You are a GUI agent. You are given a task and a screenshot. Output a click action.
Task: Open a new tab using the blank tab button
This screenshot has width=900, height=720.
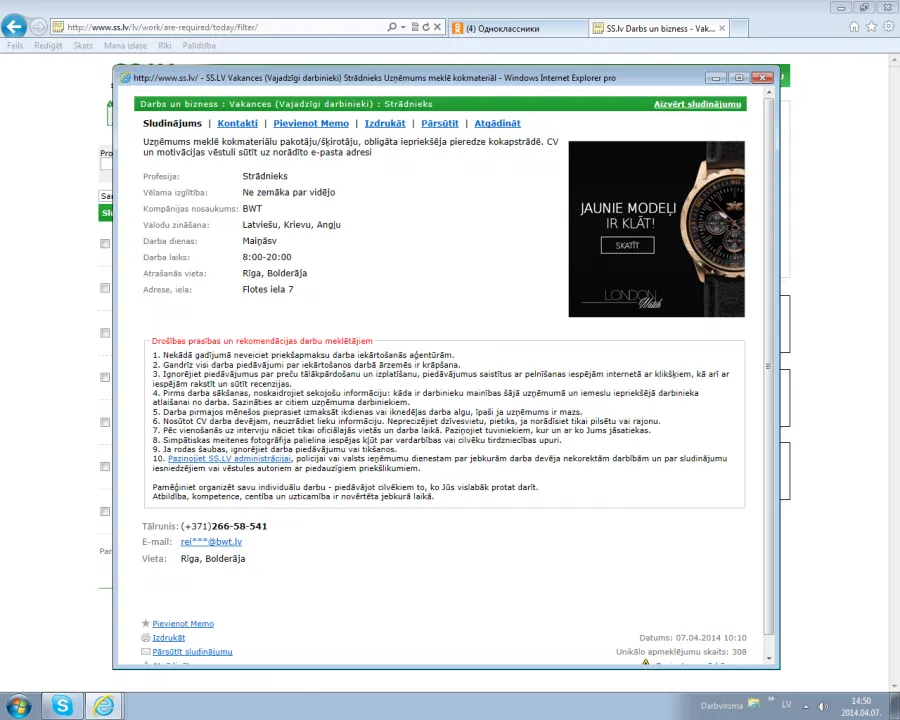tap(739, 28)
